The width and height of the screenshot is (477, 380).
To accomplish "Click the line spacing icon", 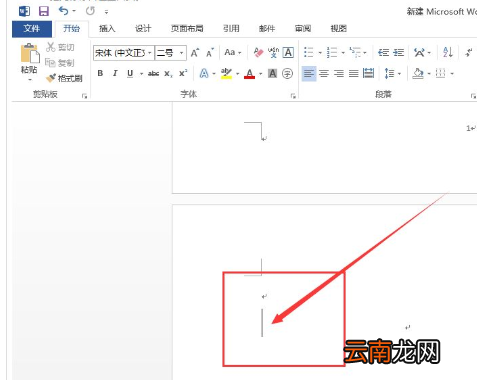I will [x=389, y=73].
